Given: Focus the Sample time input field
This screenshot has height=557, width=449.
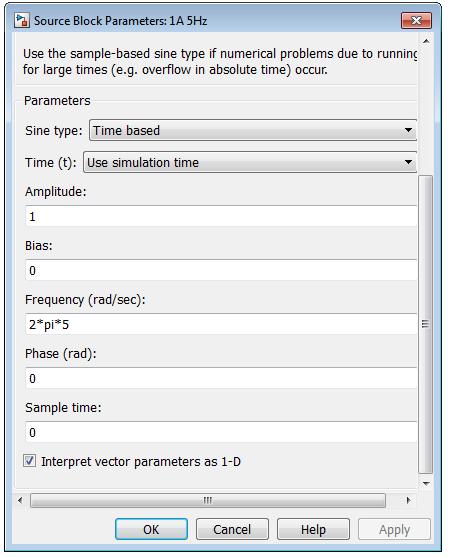Looking at the screenshot, I should pos(221,432).
